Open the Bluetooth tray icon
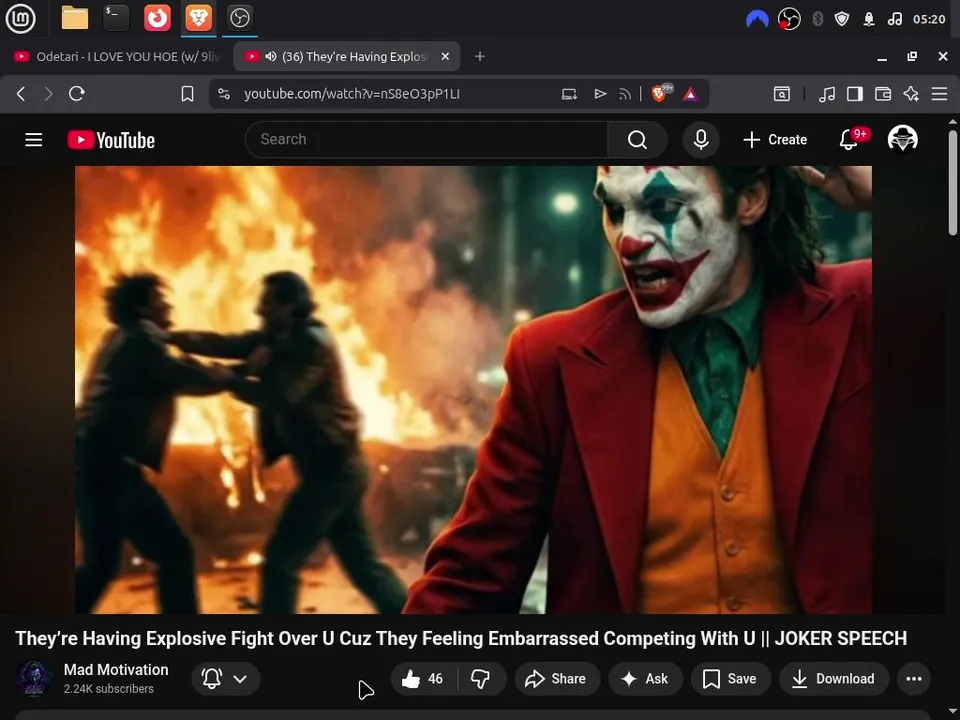 coord(817,19)
